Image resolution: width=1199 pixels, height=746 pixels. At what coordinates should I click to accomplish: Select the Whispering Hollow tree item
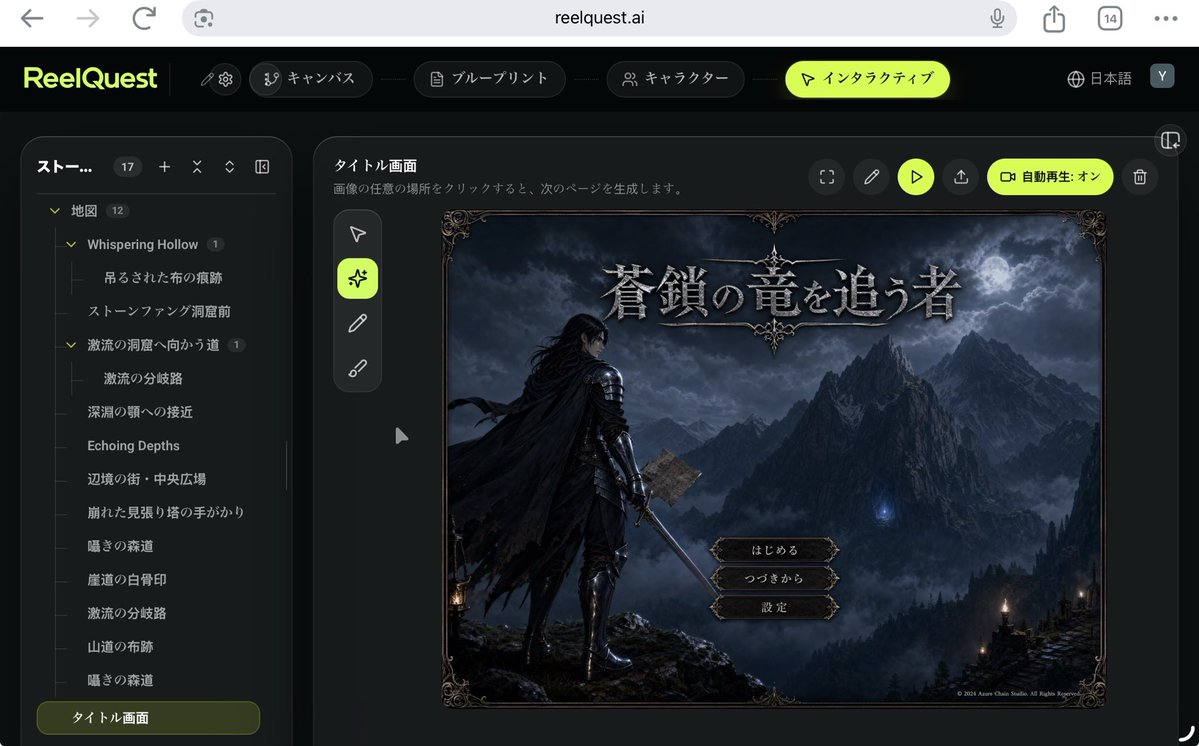pyautogui.click(x=142, y=245)
